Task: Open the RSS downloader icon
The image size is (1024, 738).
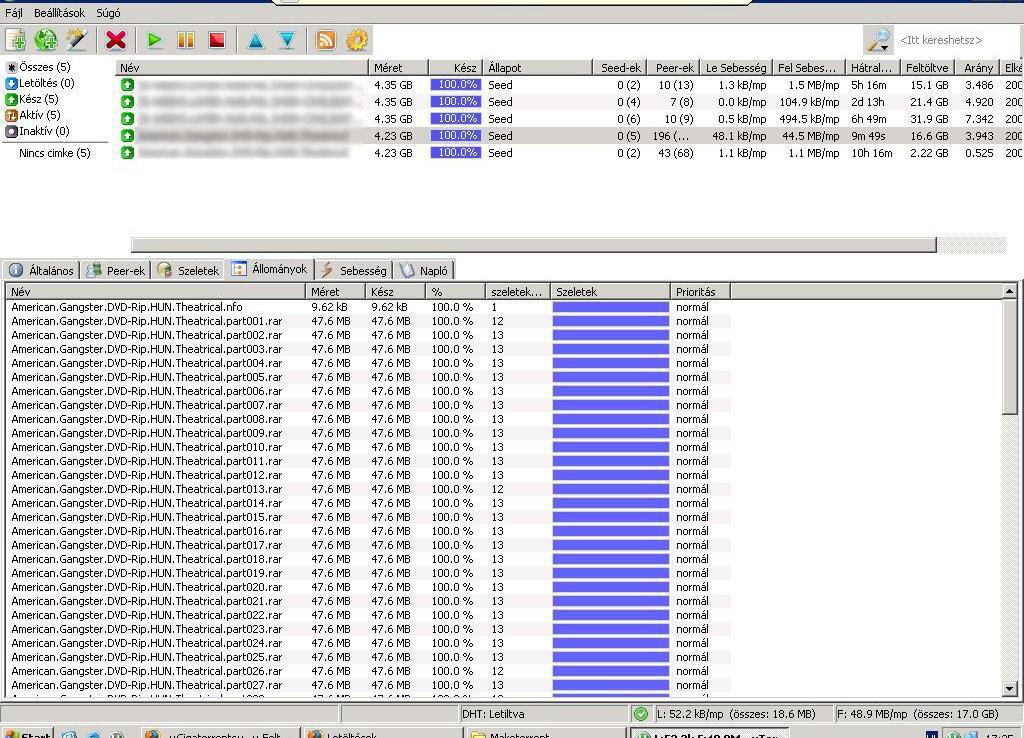Action: pyautogui.click(x=326, y=40)
